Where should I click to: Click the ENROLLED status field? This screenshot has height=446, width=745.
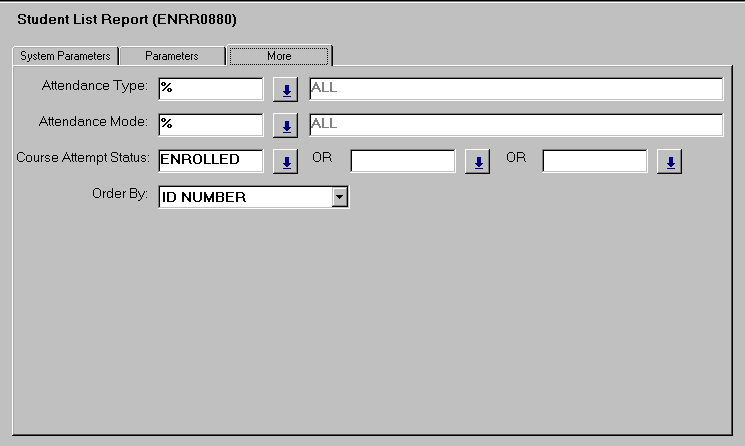point(210,160)
